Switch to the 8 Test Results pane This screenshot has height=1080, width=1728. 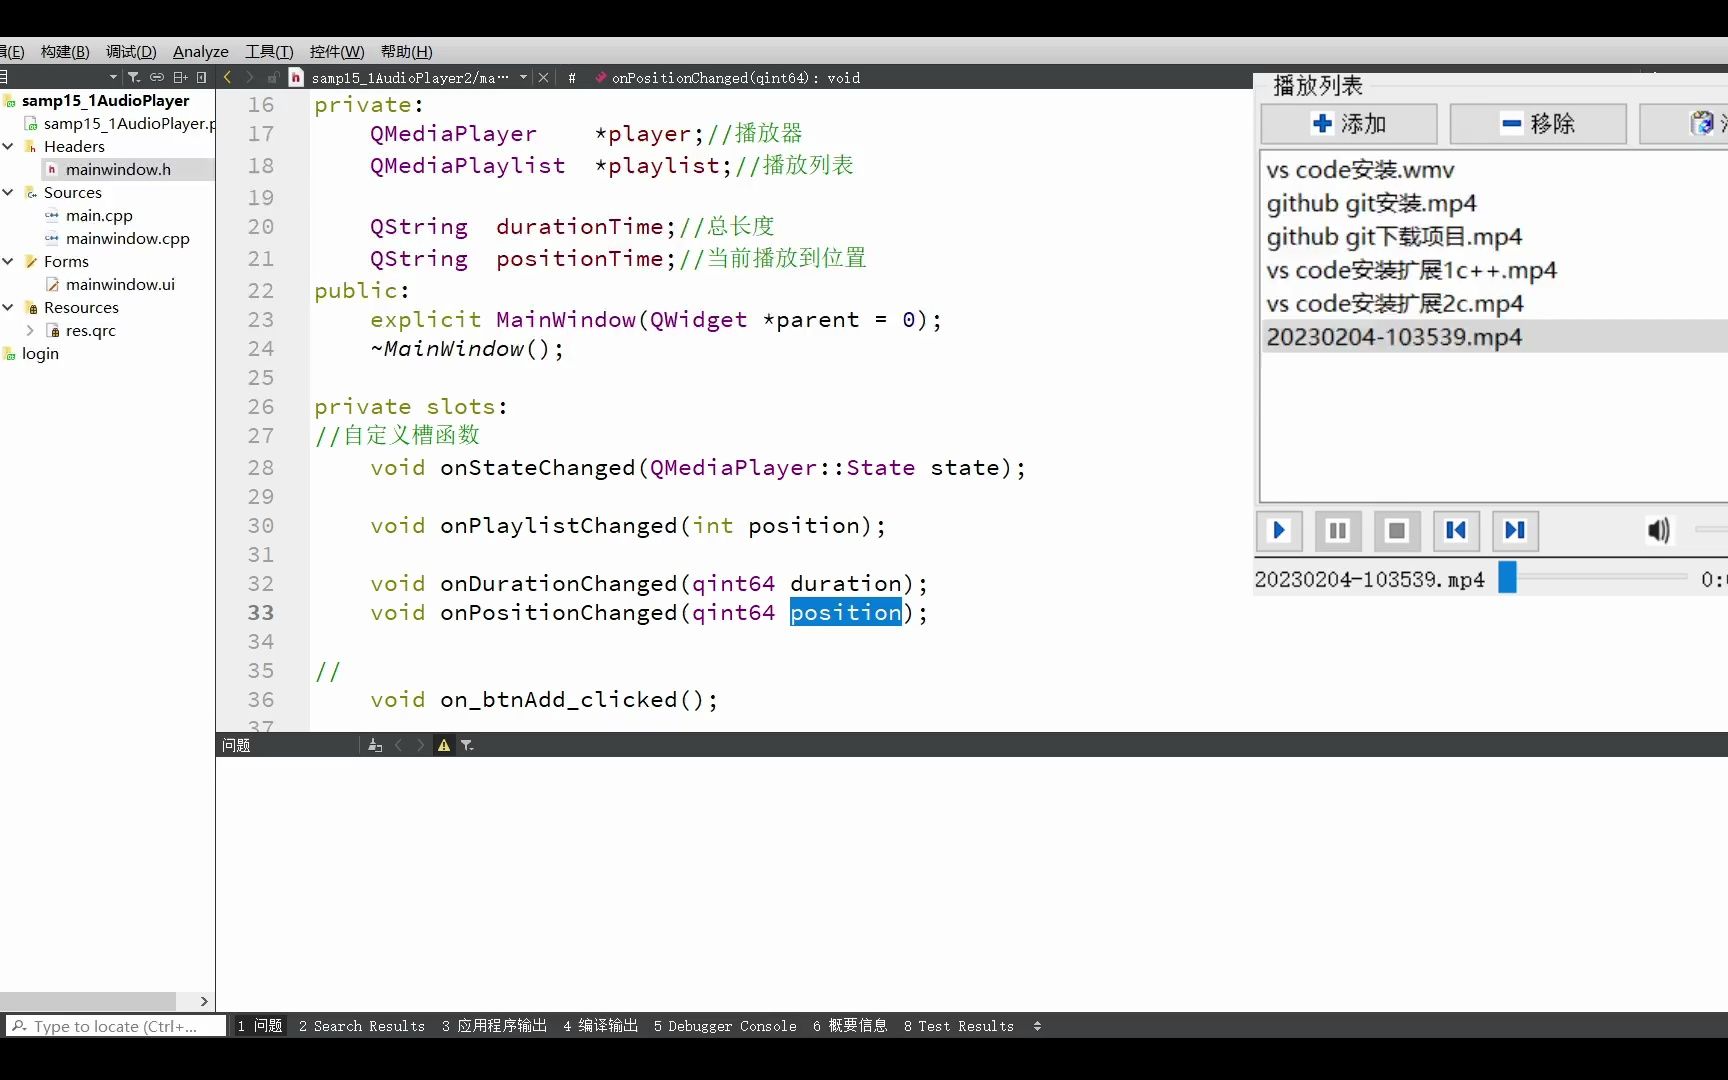click(x=959, y=1026)
